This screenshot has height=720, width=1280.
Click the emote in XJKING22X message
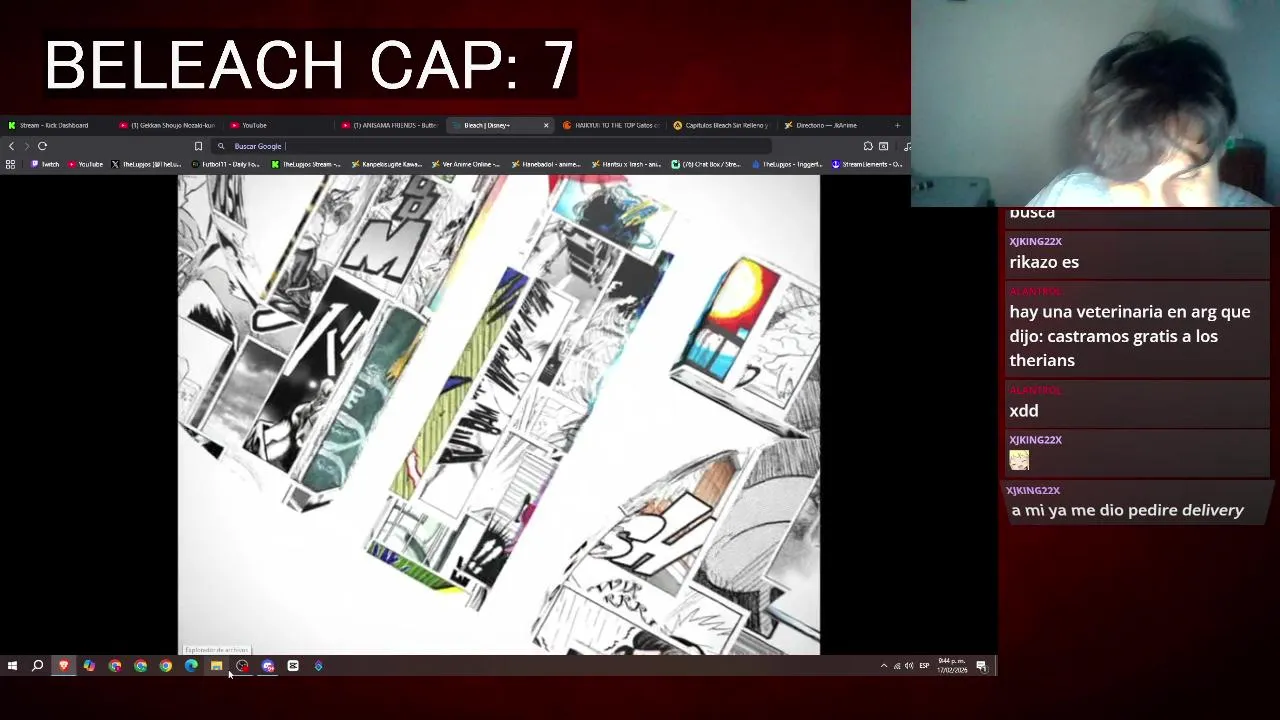pos(1019,460)
